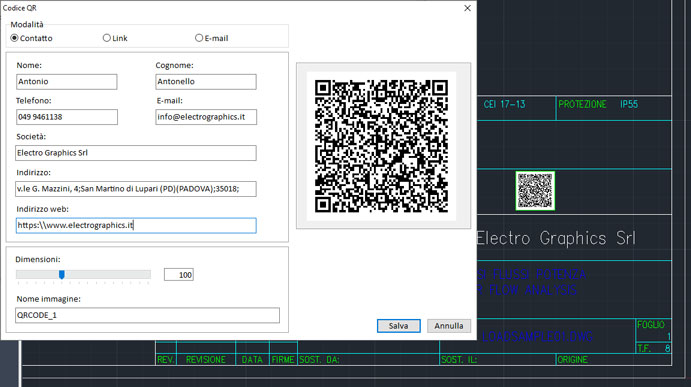
Task: Click the Cognome field containing Antonello
Action: (x=206, y=82)
